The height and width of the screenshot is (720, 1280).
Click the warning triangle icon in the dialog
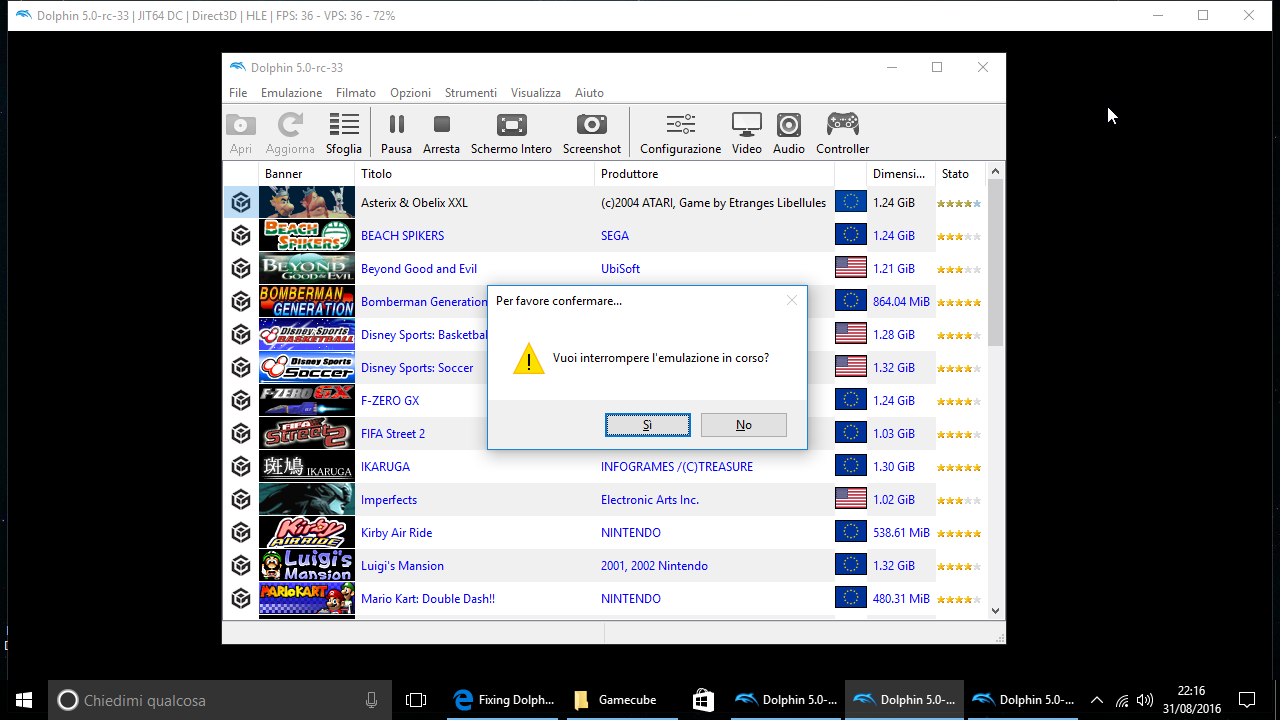(529, 359)
